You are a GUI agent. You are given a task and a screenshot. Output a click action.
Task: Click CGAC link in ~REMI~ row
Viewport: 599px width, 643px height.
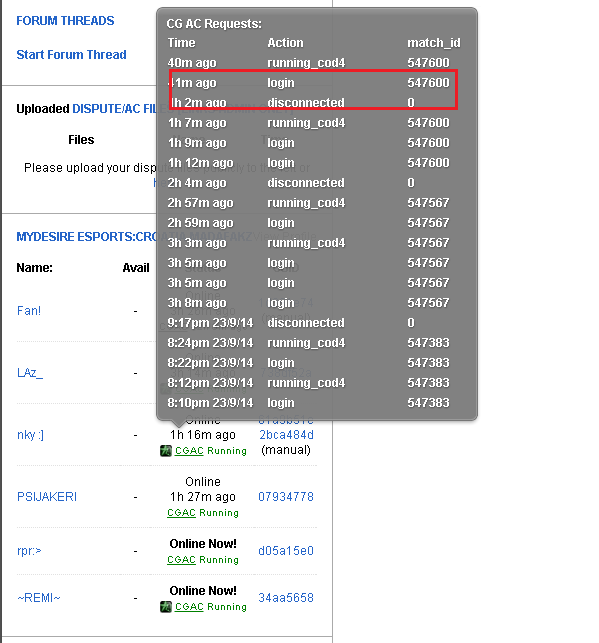coord(189,607)
